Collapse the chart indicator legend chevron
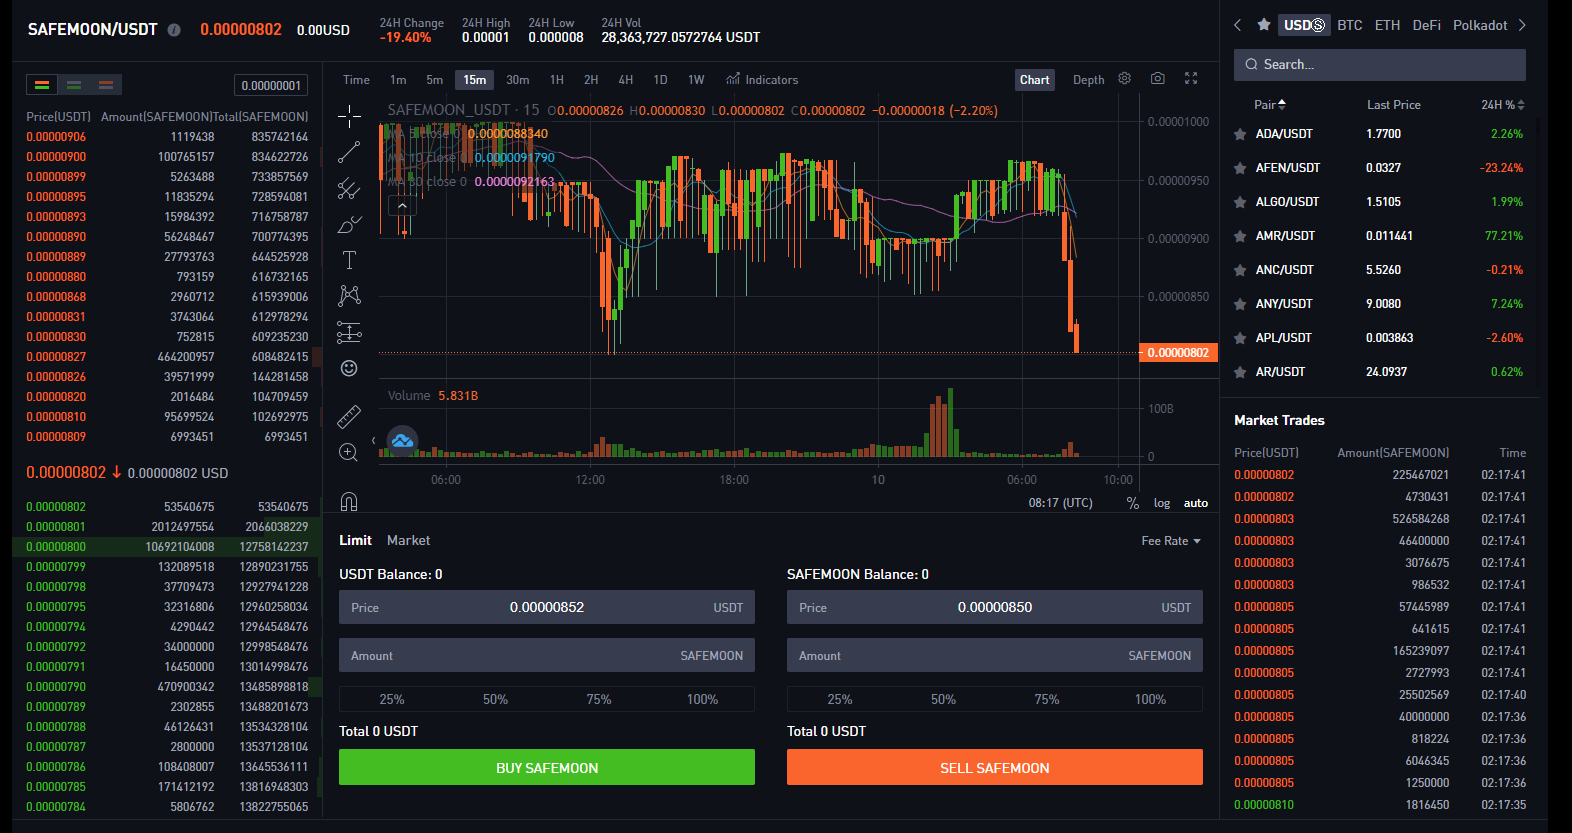The height and width of the screenshot is (833, 1572). pos(402,206)
